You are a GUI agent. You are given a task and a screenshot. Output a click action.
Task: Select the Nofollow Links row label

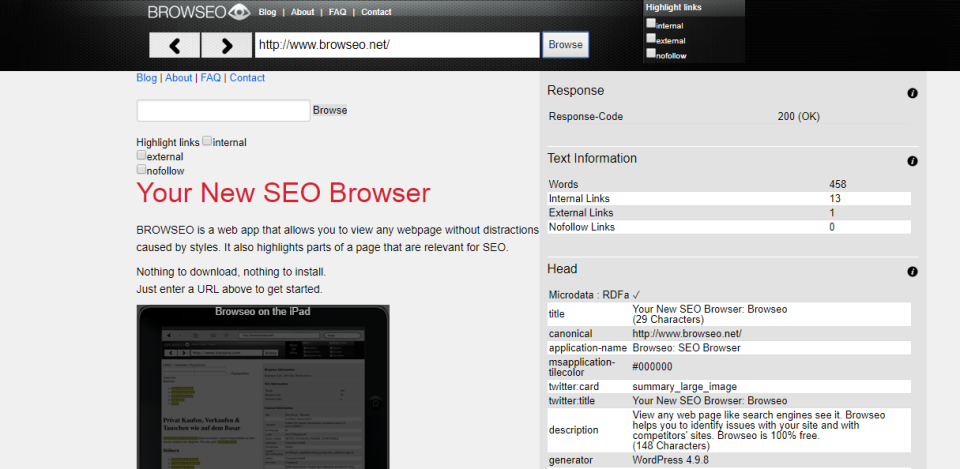coord(582,227)
